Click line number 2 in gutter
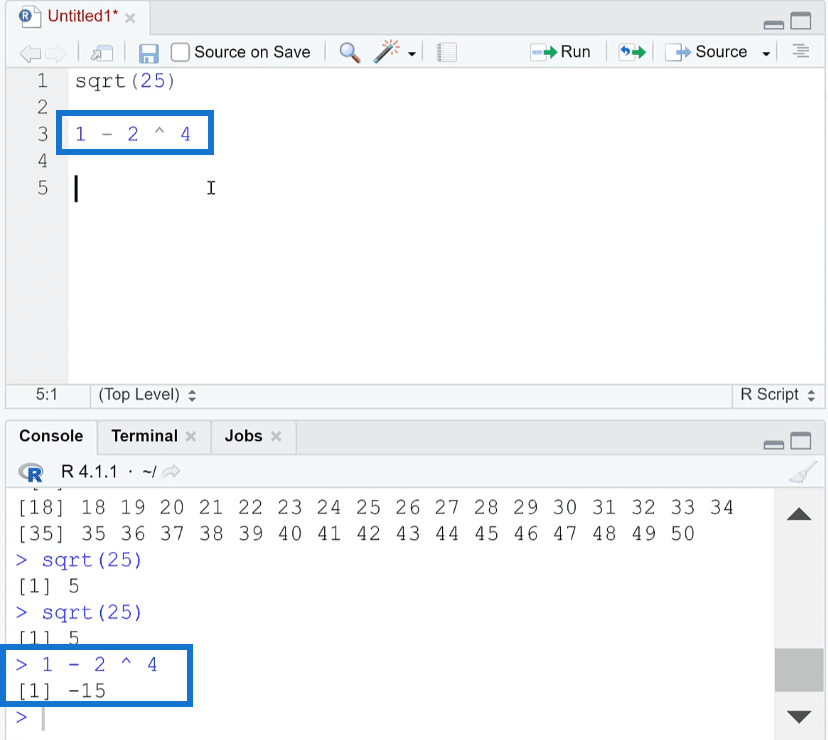 42,107
